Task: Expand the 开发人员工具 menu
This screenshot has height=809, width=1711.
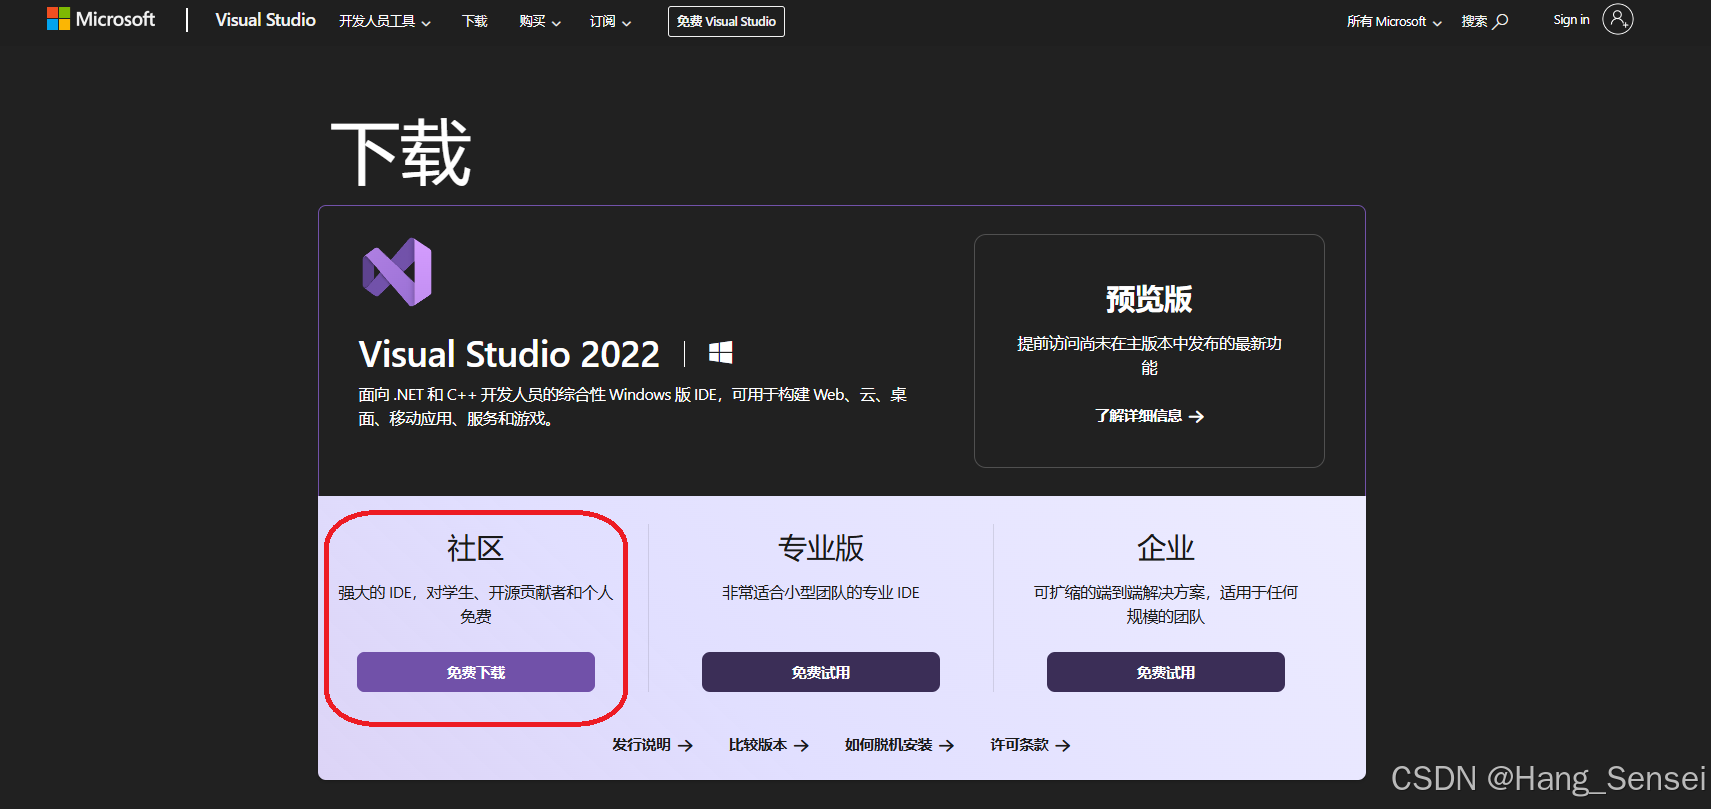Action: [x=385, y=21]
